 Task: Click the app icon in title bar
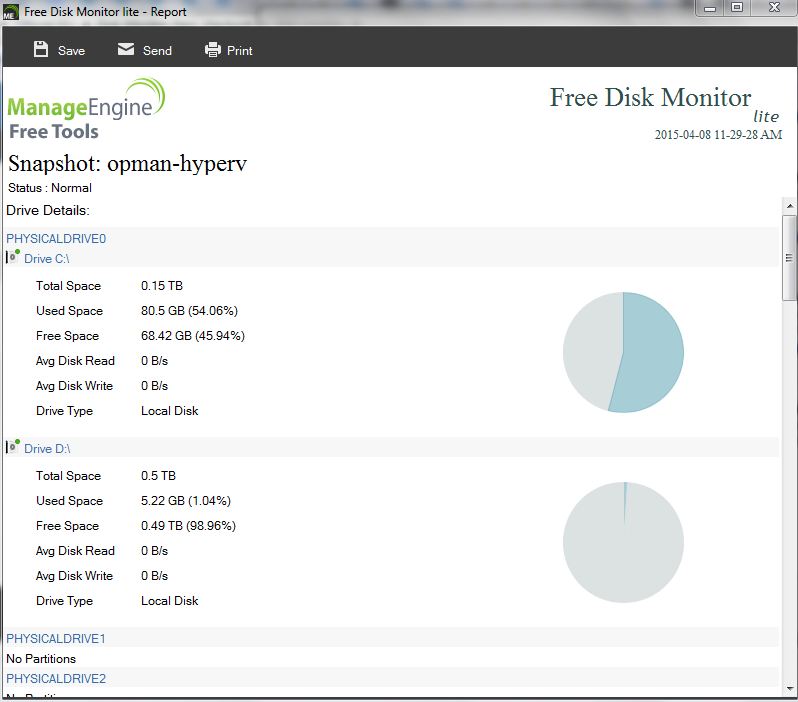pyautogui.click(x=11, y=12)
